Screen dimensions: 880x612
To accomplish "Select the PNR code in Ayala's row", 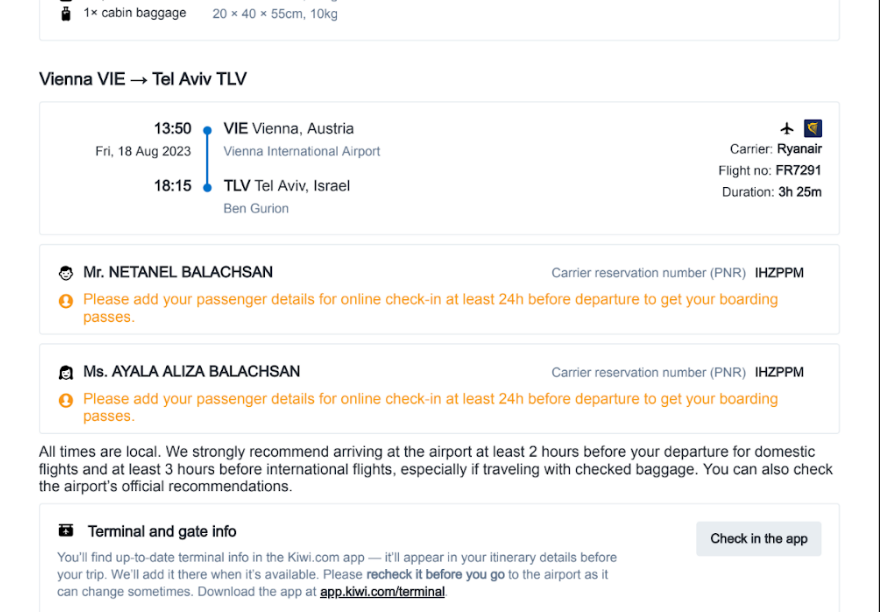I will coord(779,372).
